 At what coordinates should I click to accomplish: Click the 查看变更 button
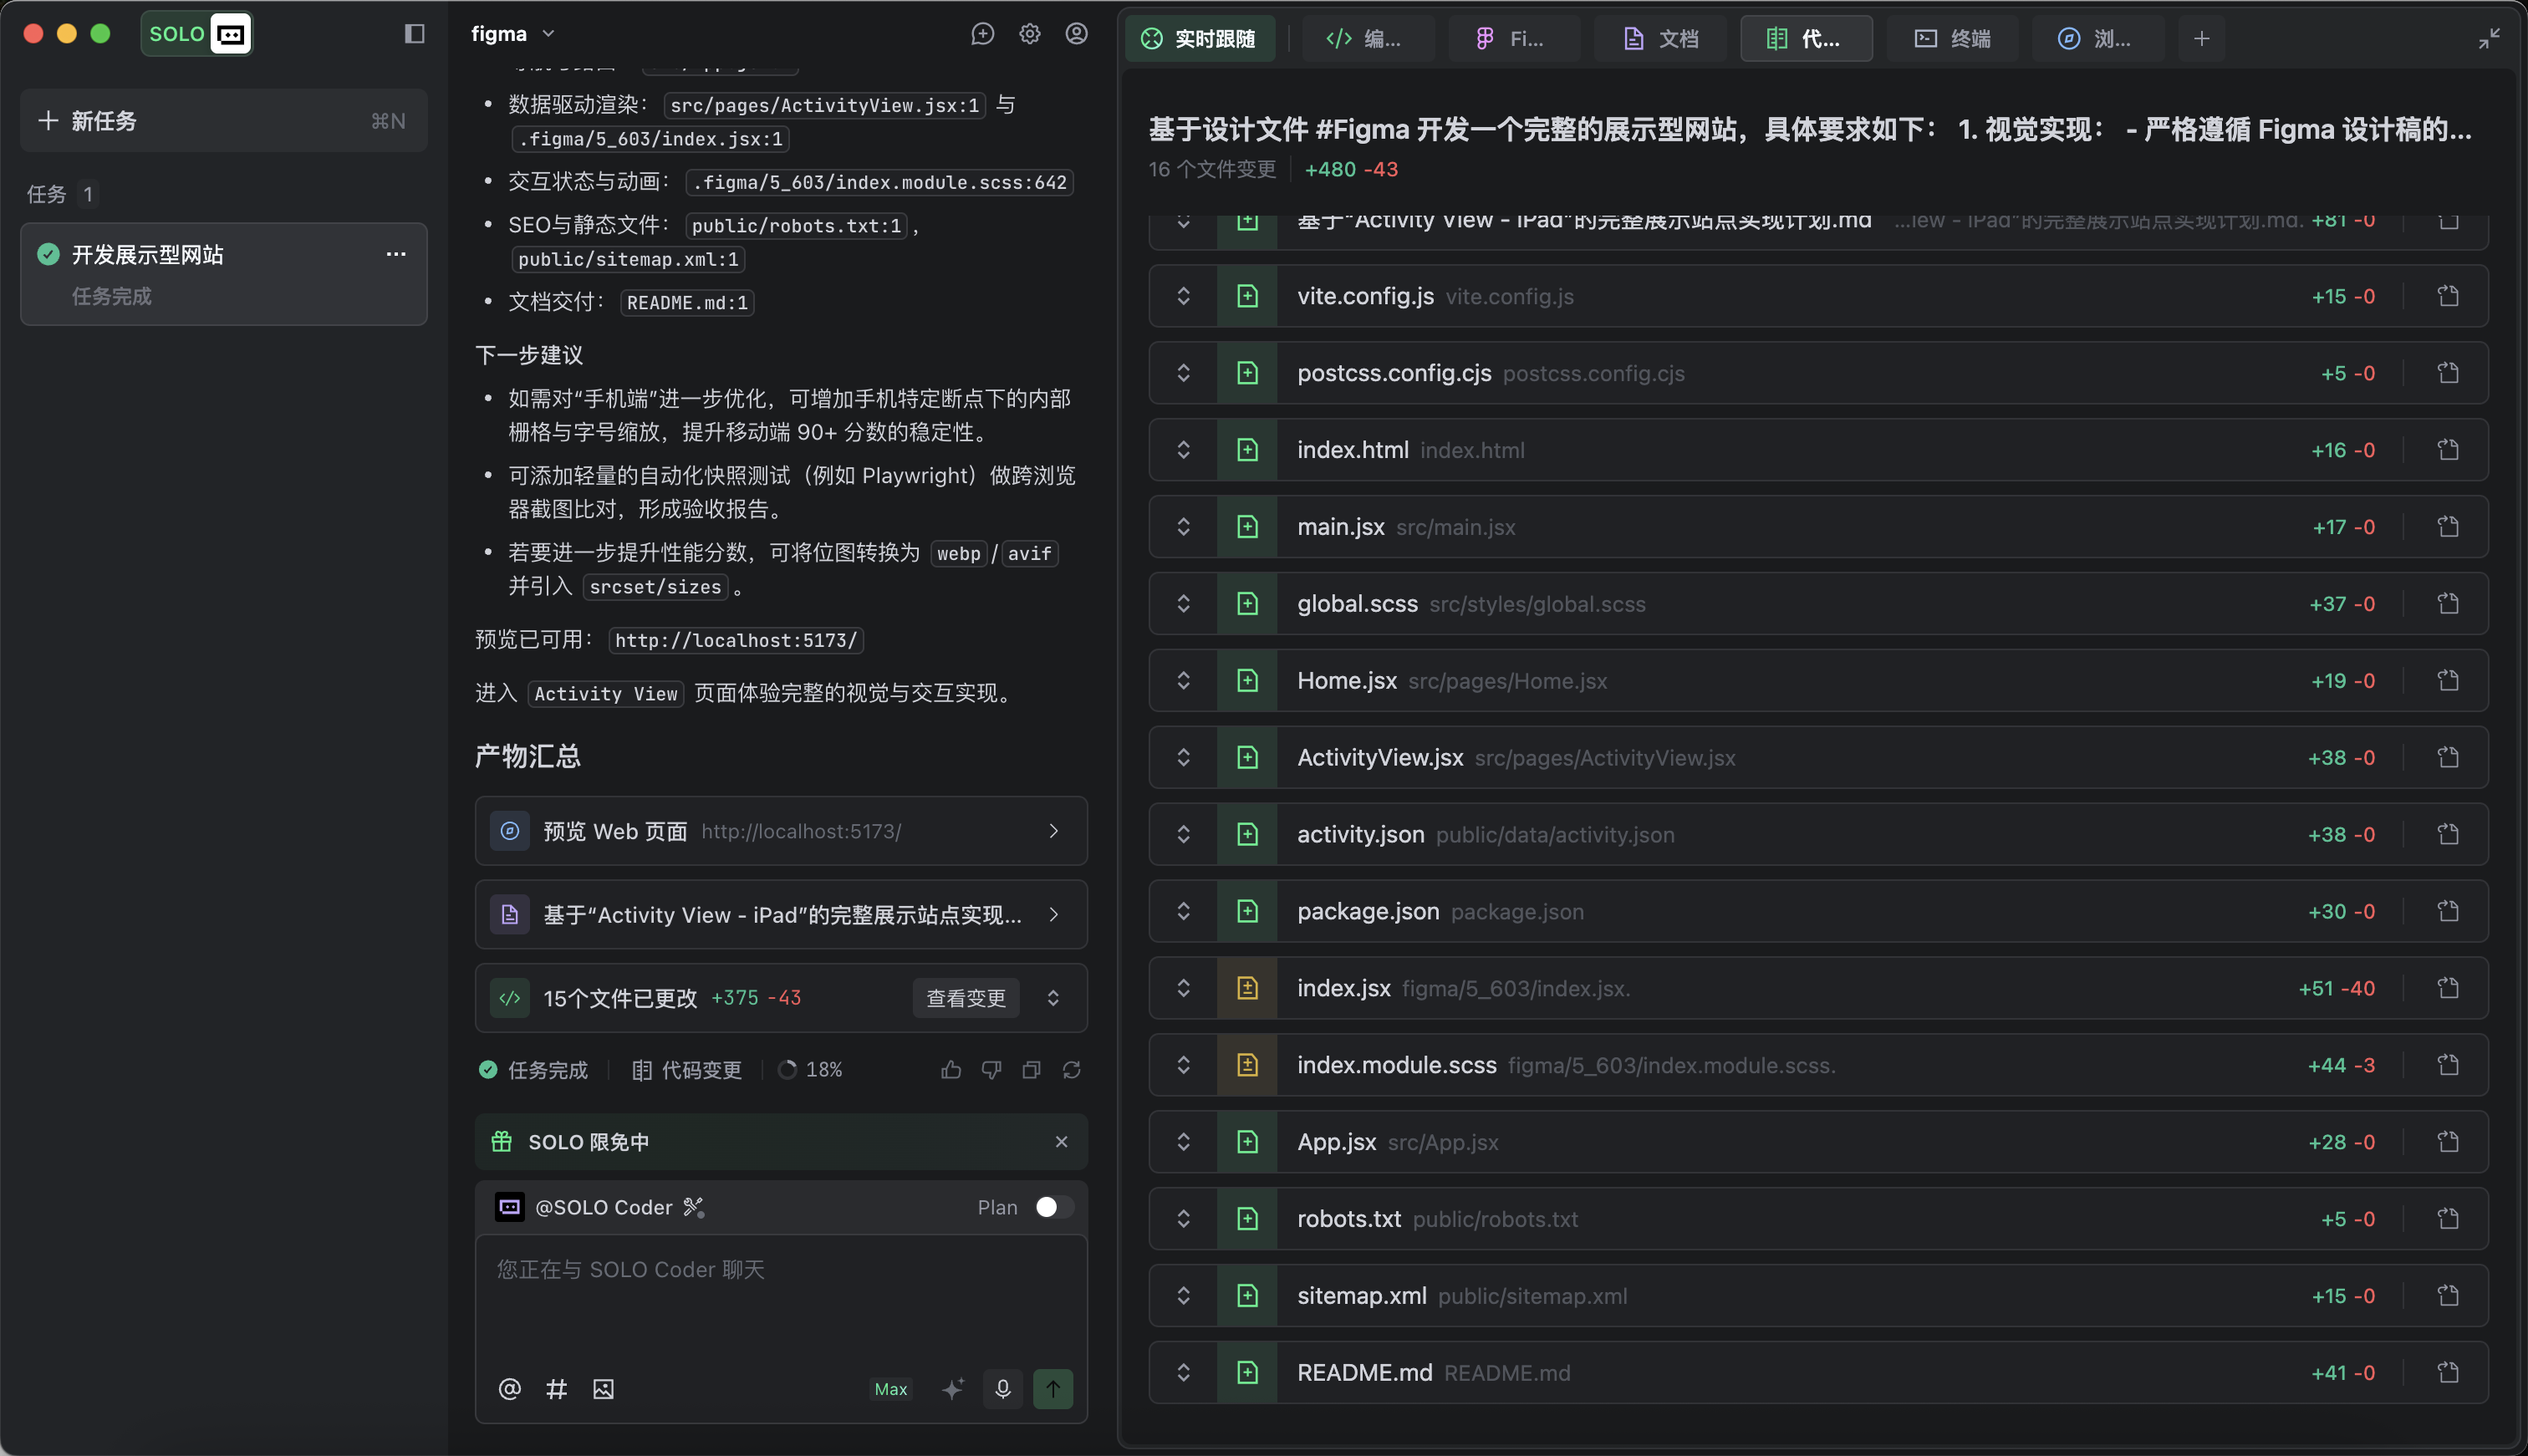[x=965, y=998]
